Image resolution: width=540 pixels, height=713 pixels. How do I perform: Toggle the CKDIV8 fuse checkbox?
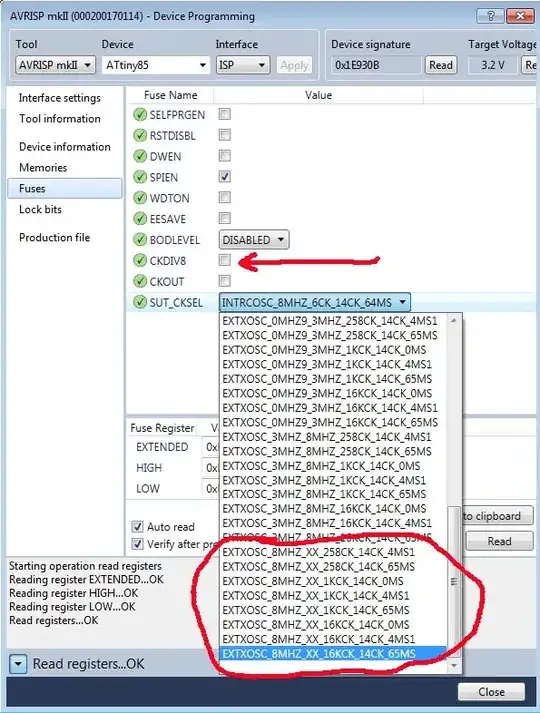[225, 260]
